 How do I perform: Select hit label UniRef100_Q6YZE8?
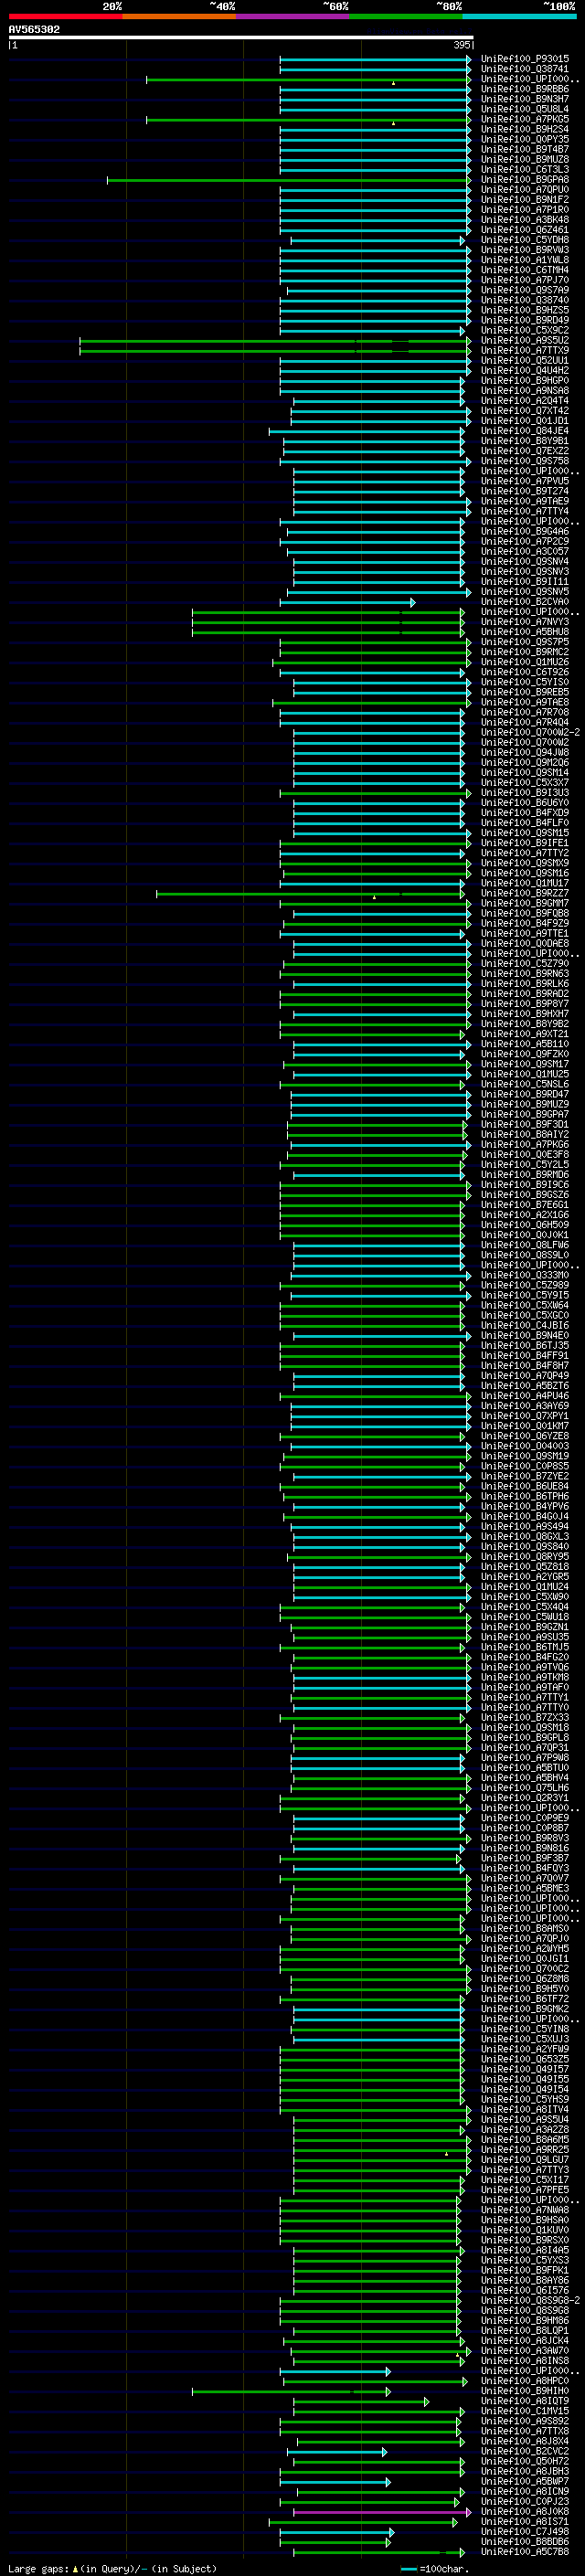coord(525,1437)
